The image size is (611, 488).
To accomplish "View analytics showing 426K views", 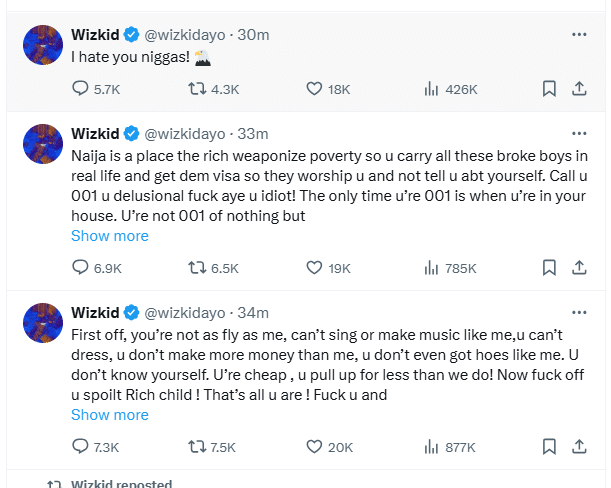I will pyautogui.click(x=432, y=89).
